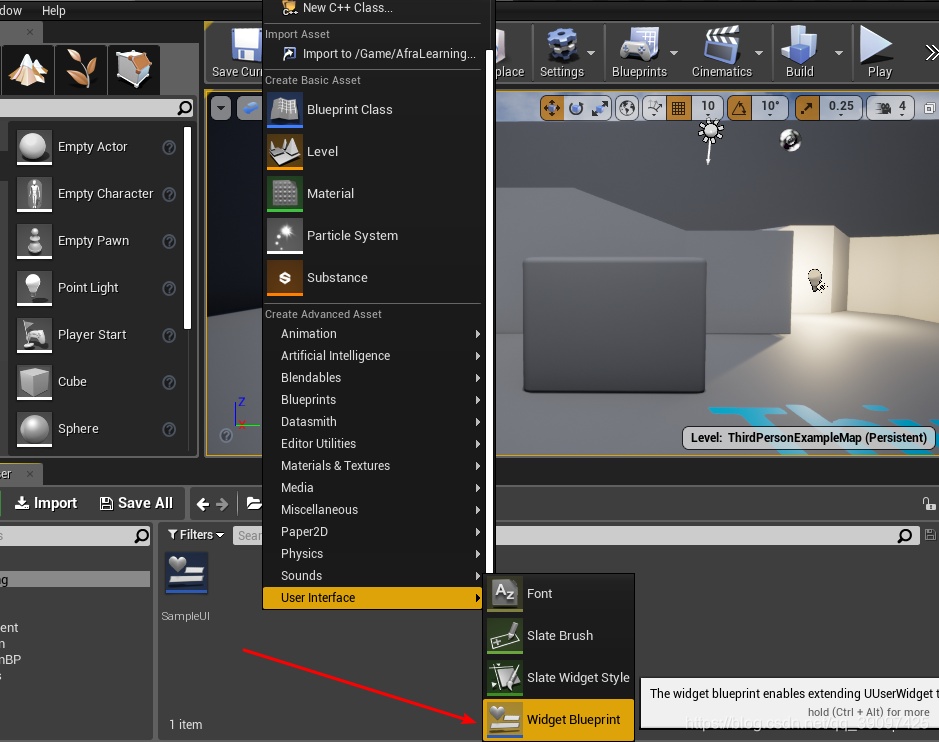The image size is (939, 742).
Task: Open help for Empty Actor
Action: pos(169,147)
